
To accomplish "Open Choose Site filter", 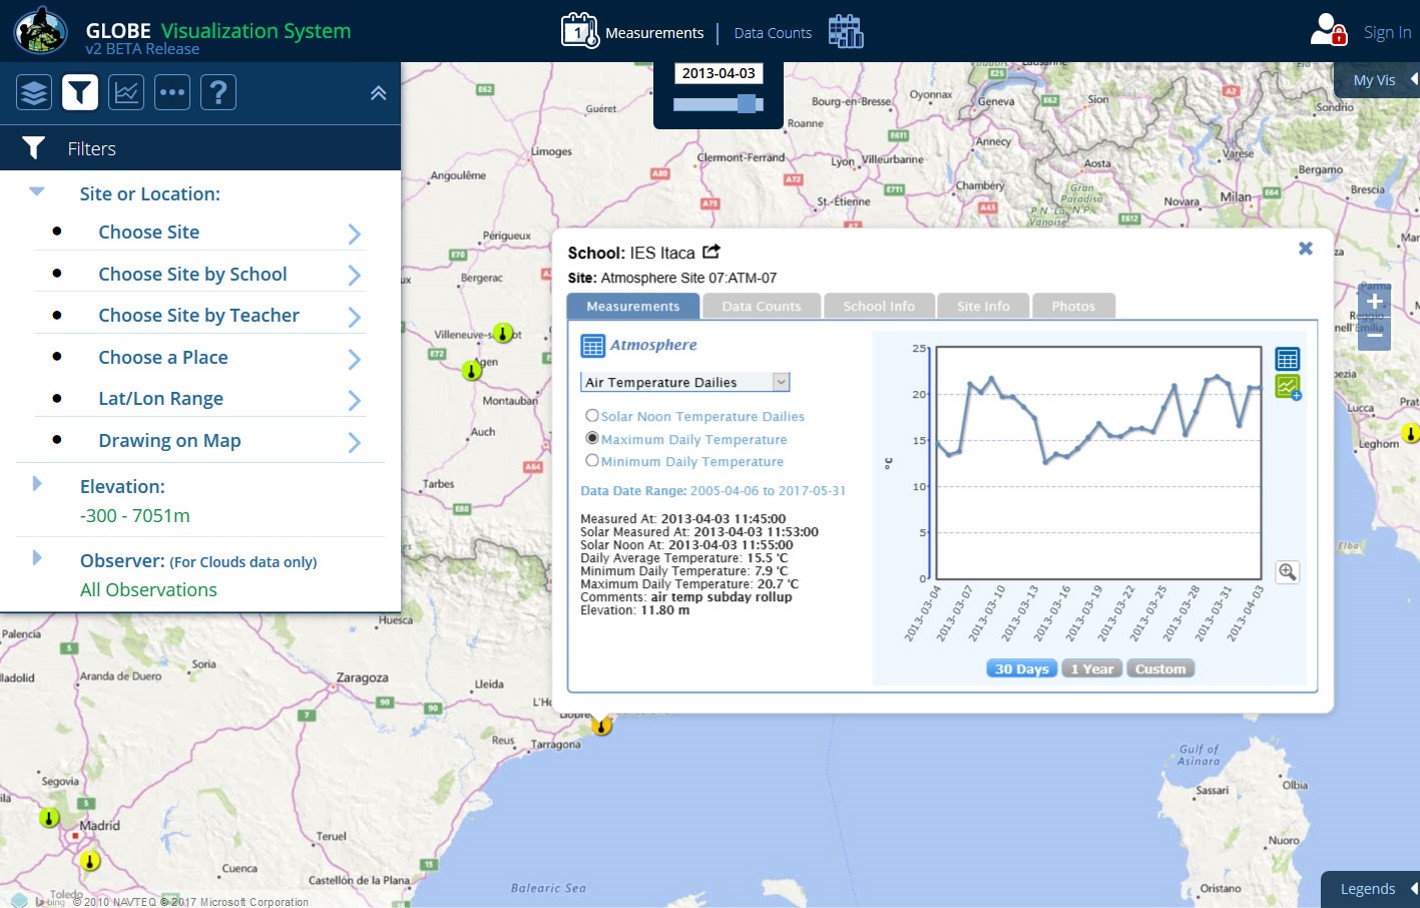I will [149, 232].
